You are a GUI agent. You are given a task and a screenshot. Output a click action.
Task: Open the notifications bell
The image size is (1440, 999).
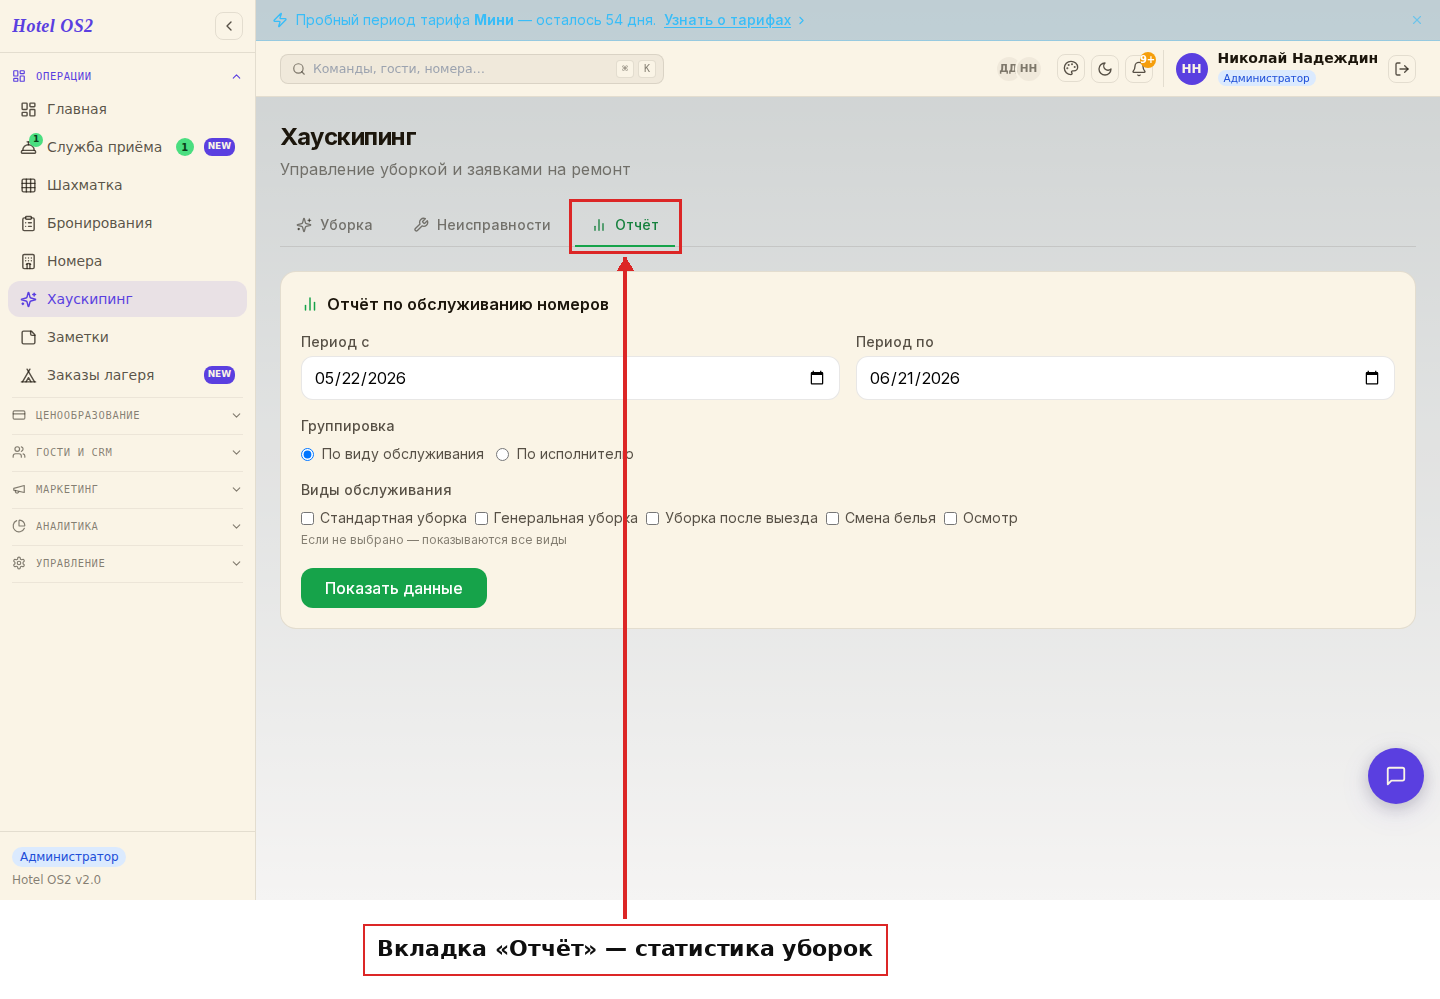point(1139,69)
